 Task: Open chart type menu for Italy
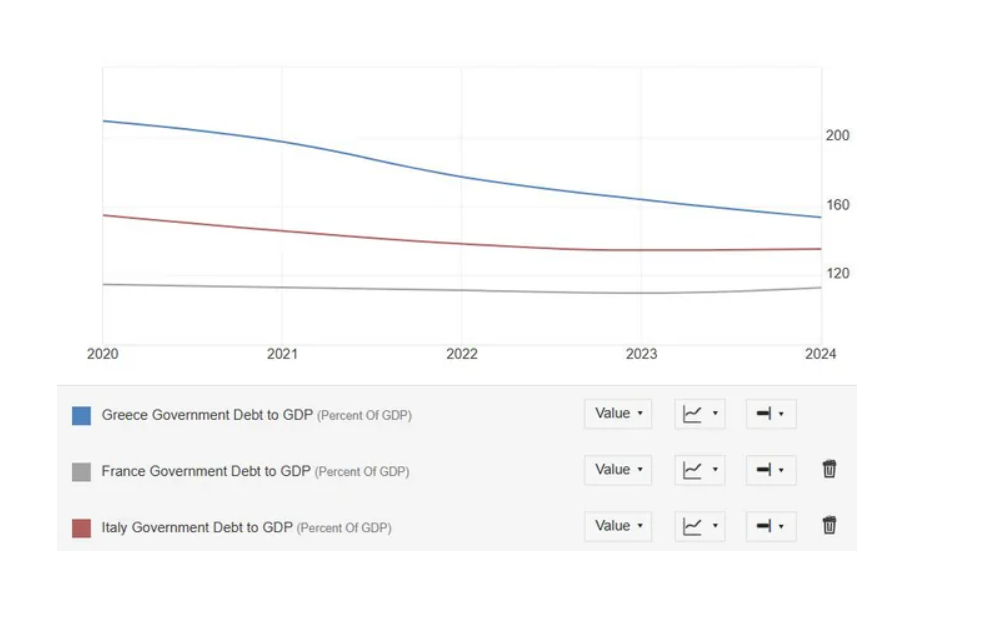point(700,525)
